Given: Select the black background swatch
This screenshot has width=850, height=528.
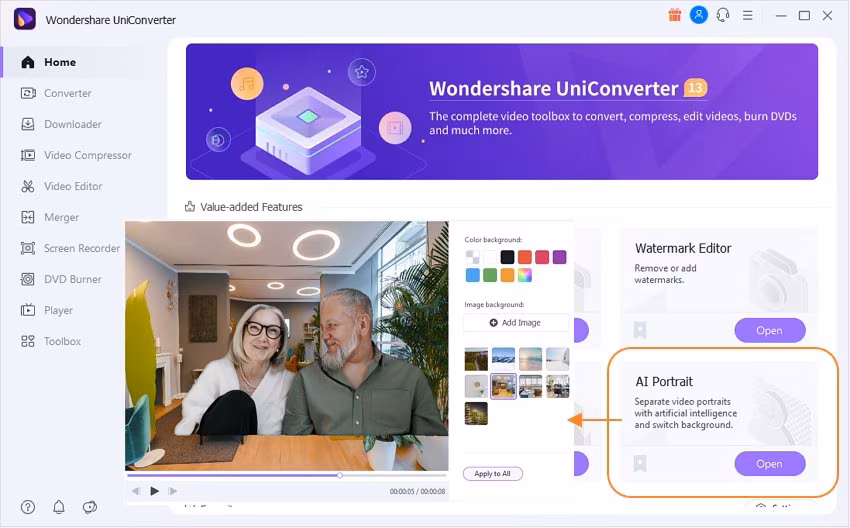Looking at the screenshot, I should pos(507,257).
